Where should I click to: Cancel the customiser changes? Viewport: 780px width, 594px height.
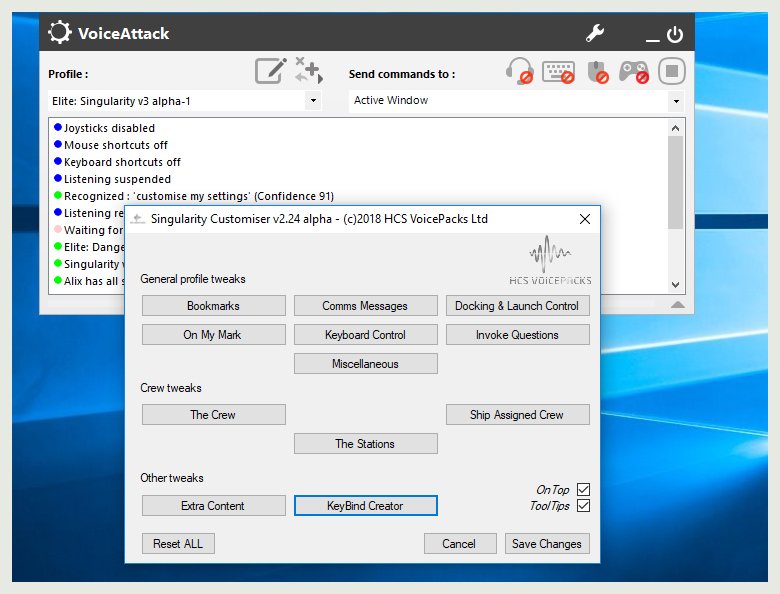[x=460, y=544]
